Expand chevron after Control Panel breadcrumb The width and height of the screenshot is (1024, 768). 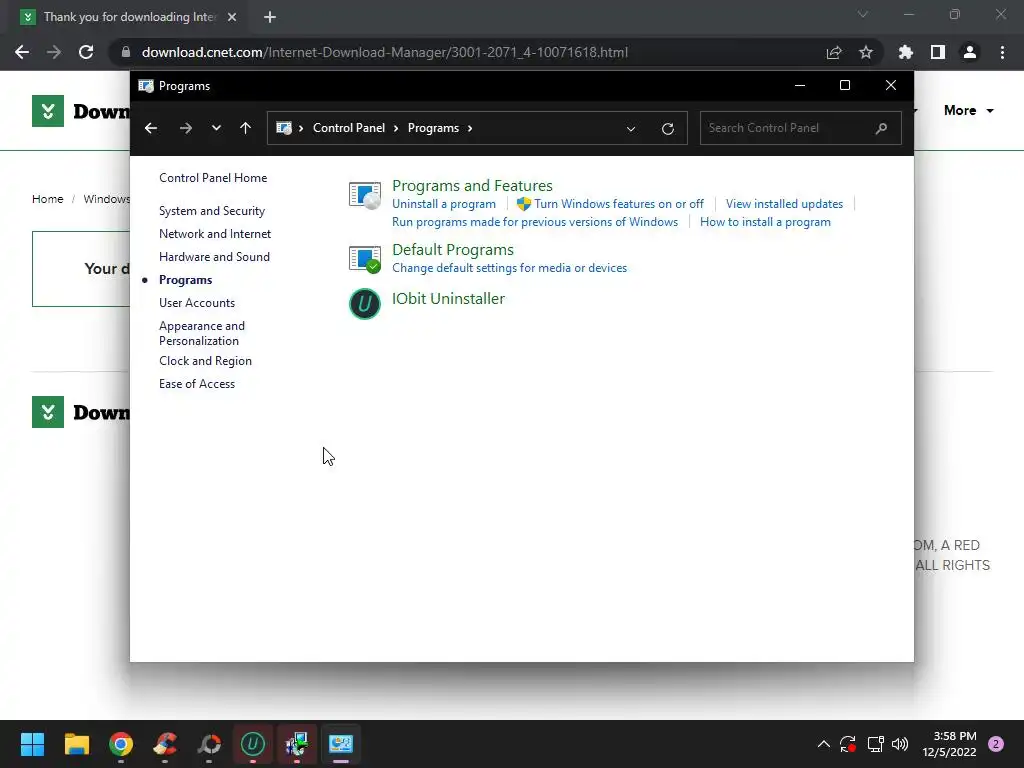coord(396,128)
